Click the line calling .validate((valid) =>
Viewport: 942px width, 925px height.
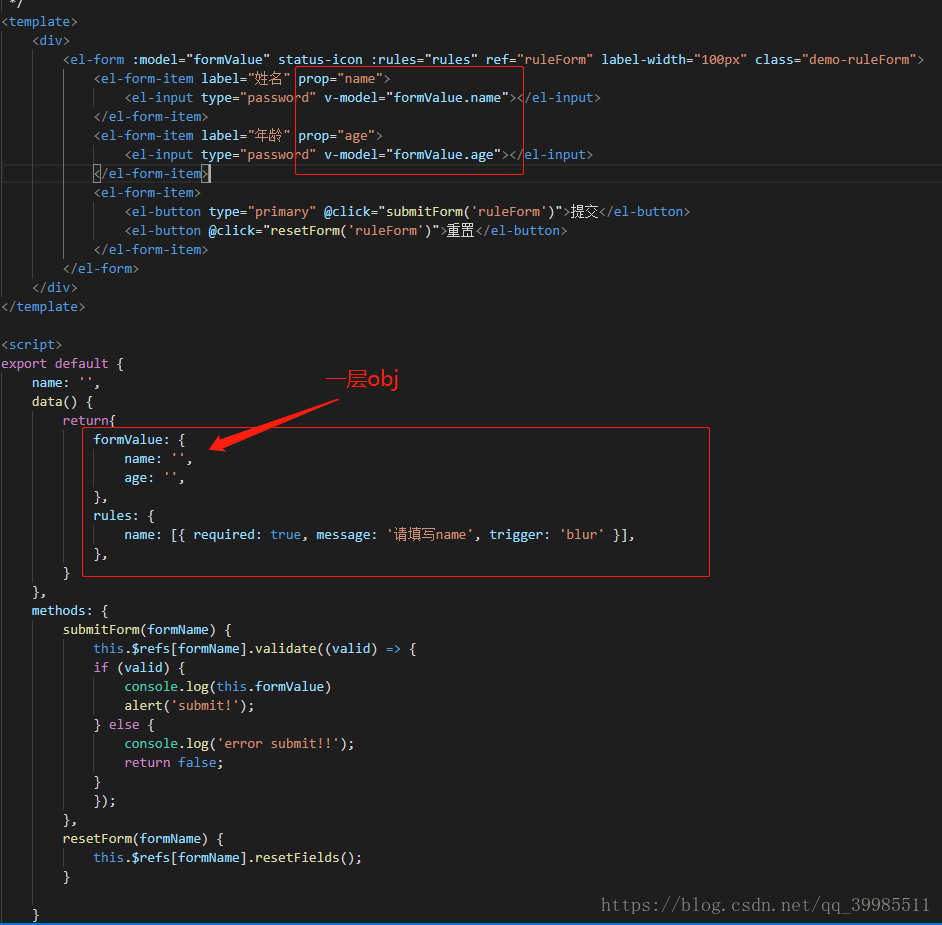pos(255,649)
